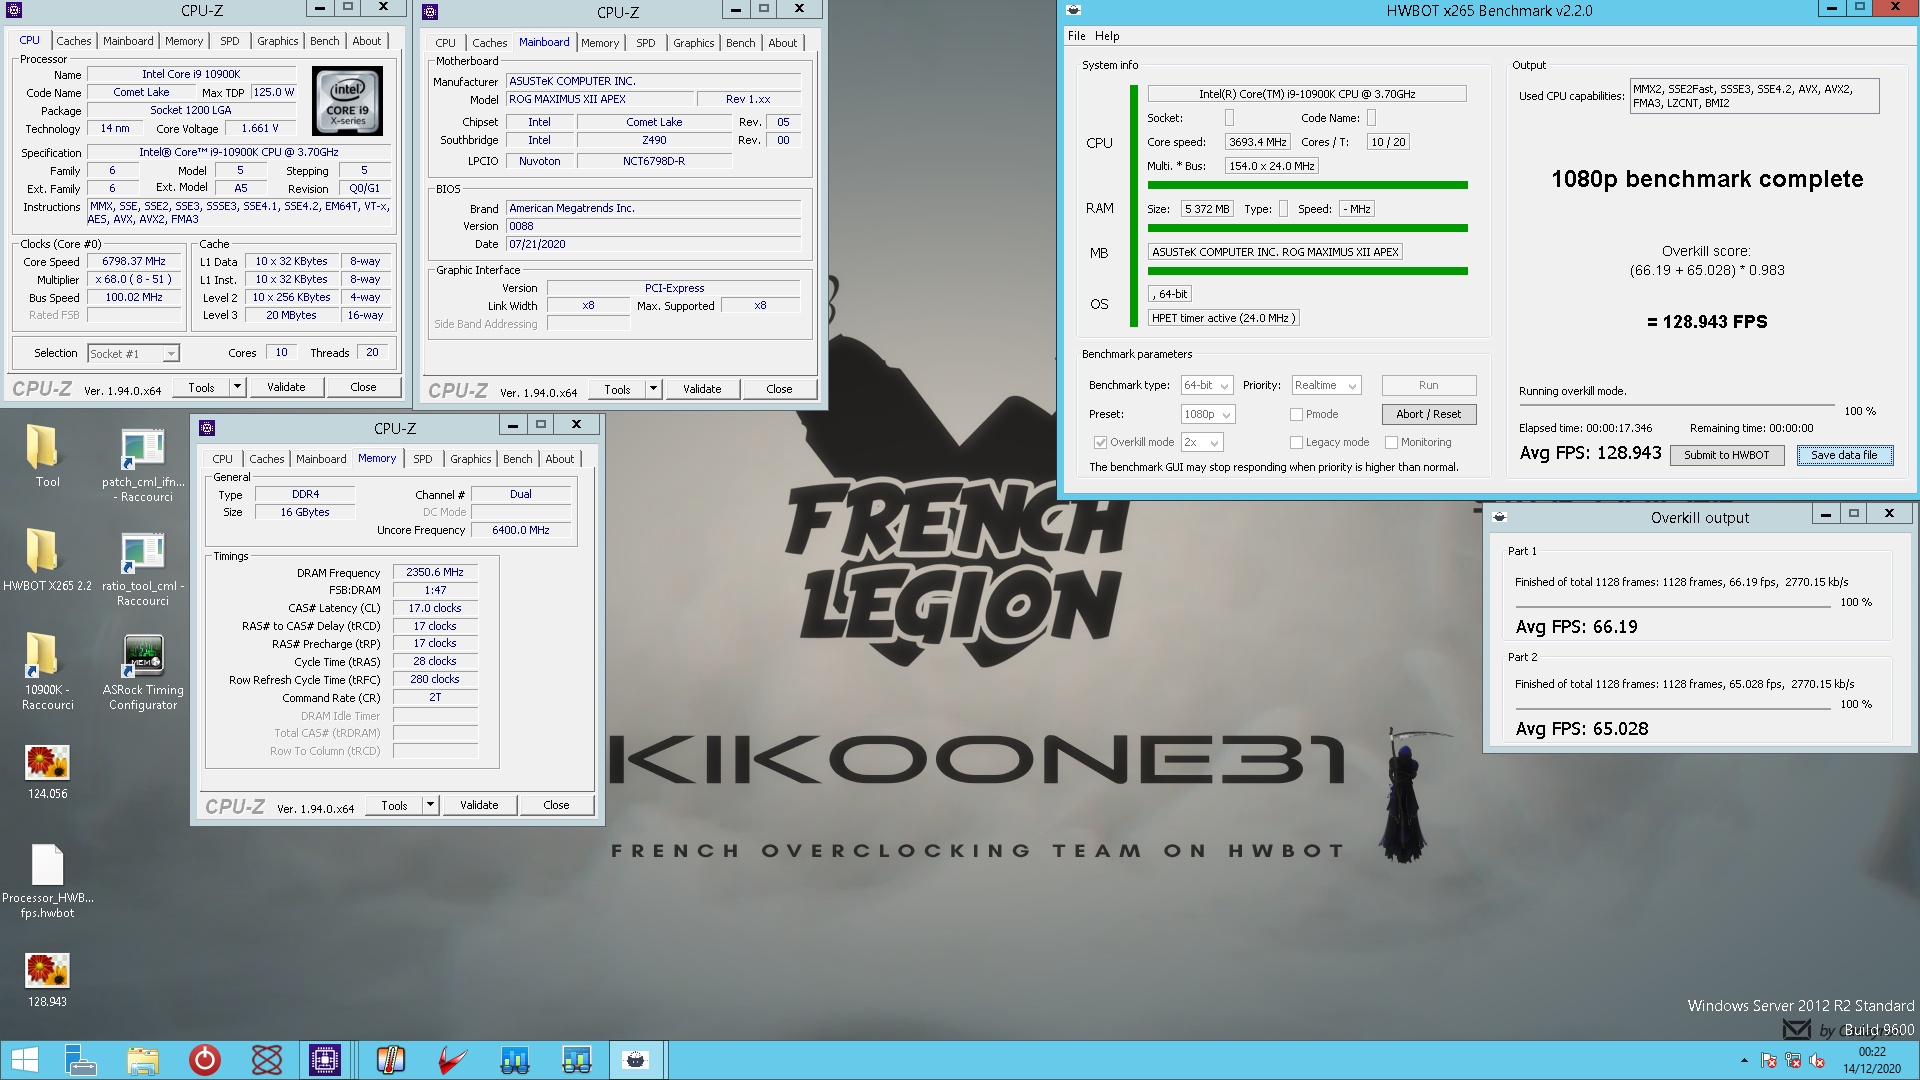
Task: Click the DRAM Frequency 2350.6 MHz field
Action: click(x=435, y=572)
